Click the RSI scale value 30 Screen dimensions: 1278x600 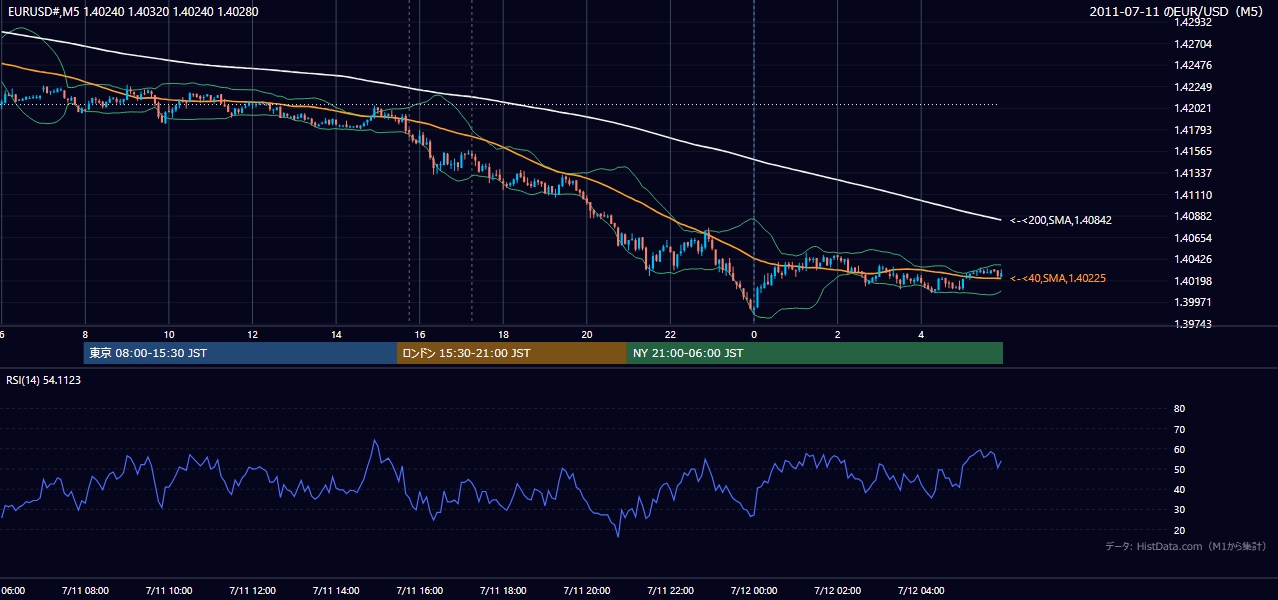tap(1179, 510)
